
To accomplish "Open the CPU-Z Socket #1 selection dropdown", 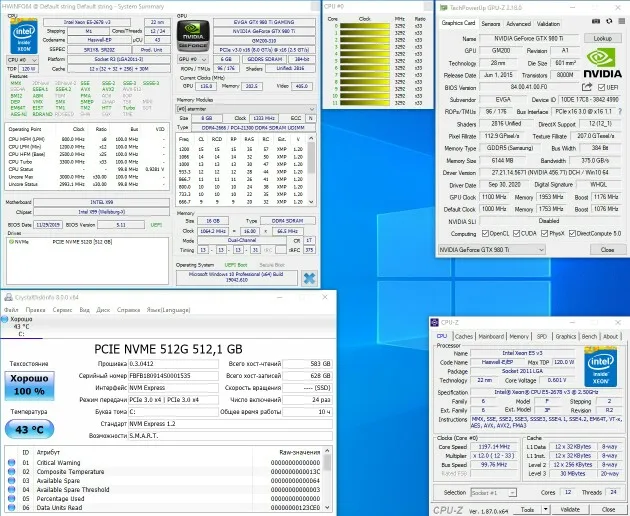I will [493, 493].
